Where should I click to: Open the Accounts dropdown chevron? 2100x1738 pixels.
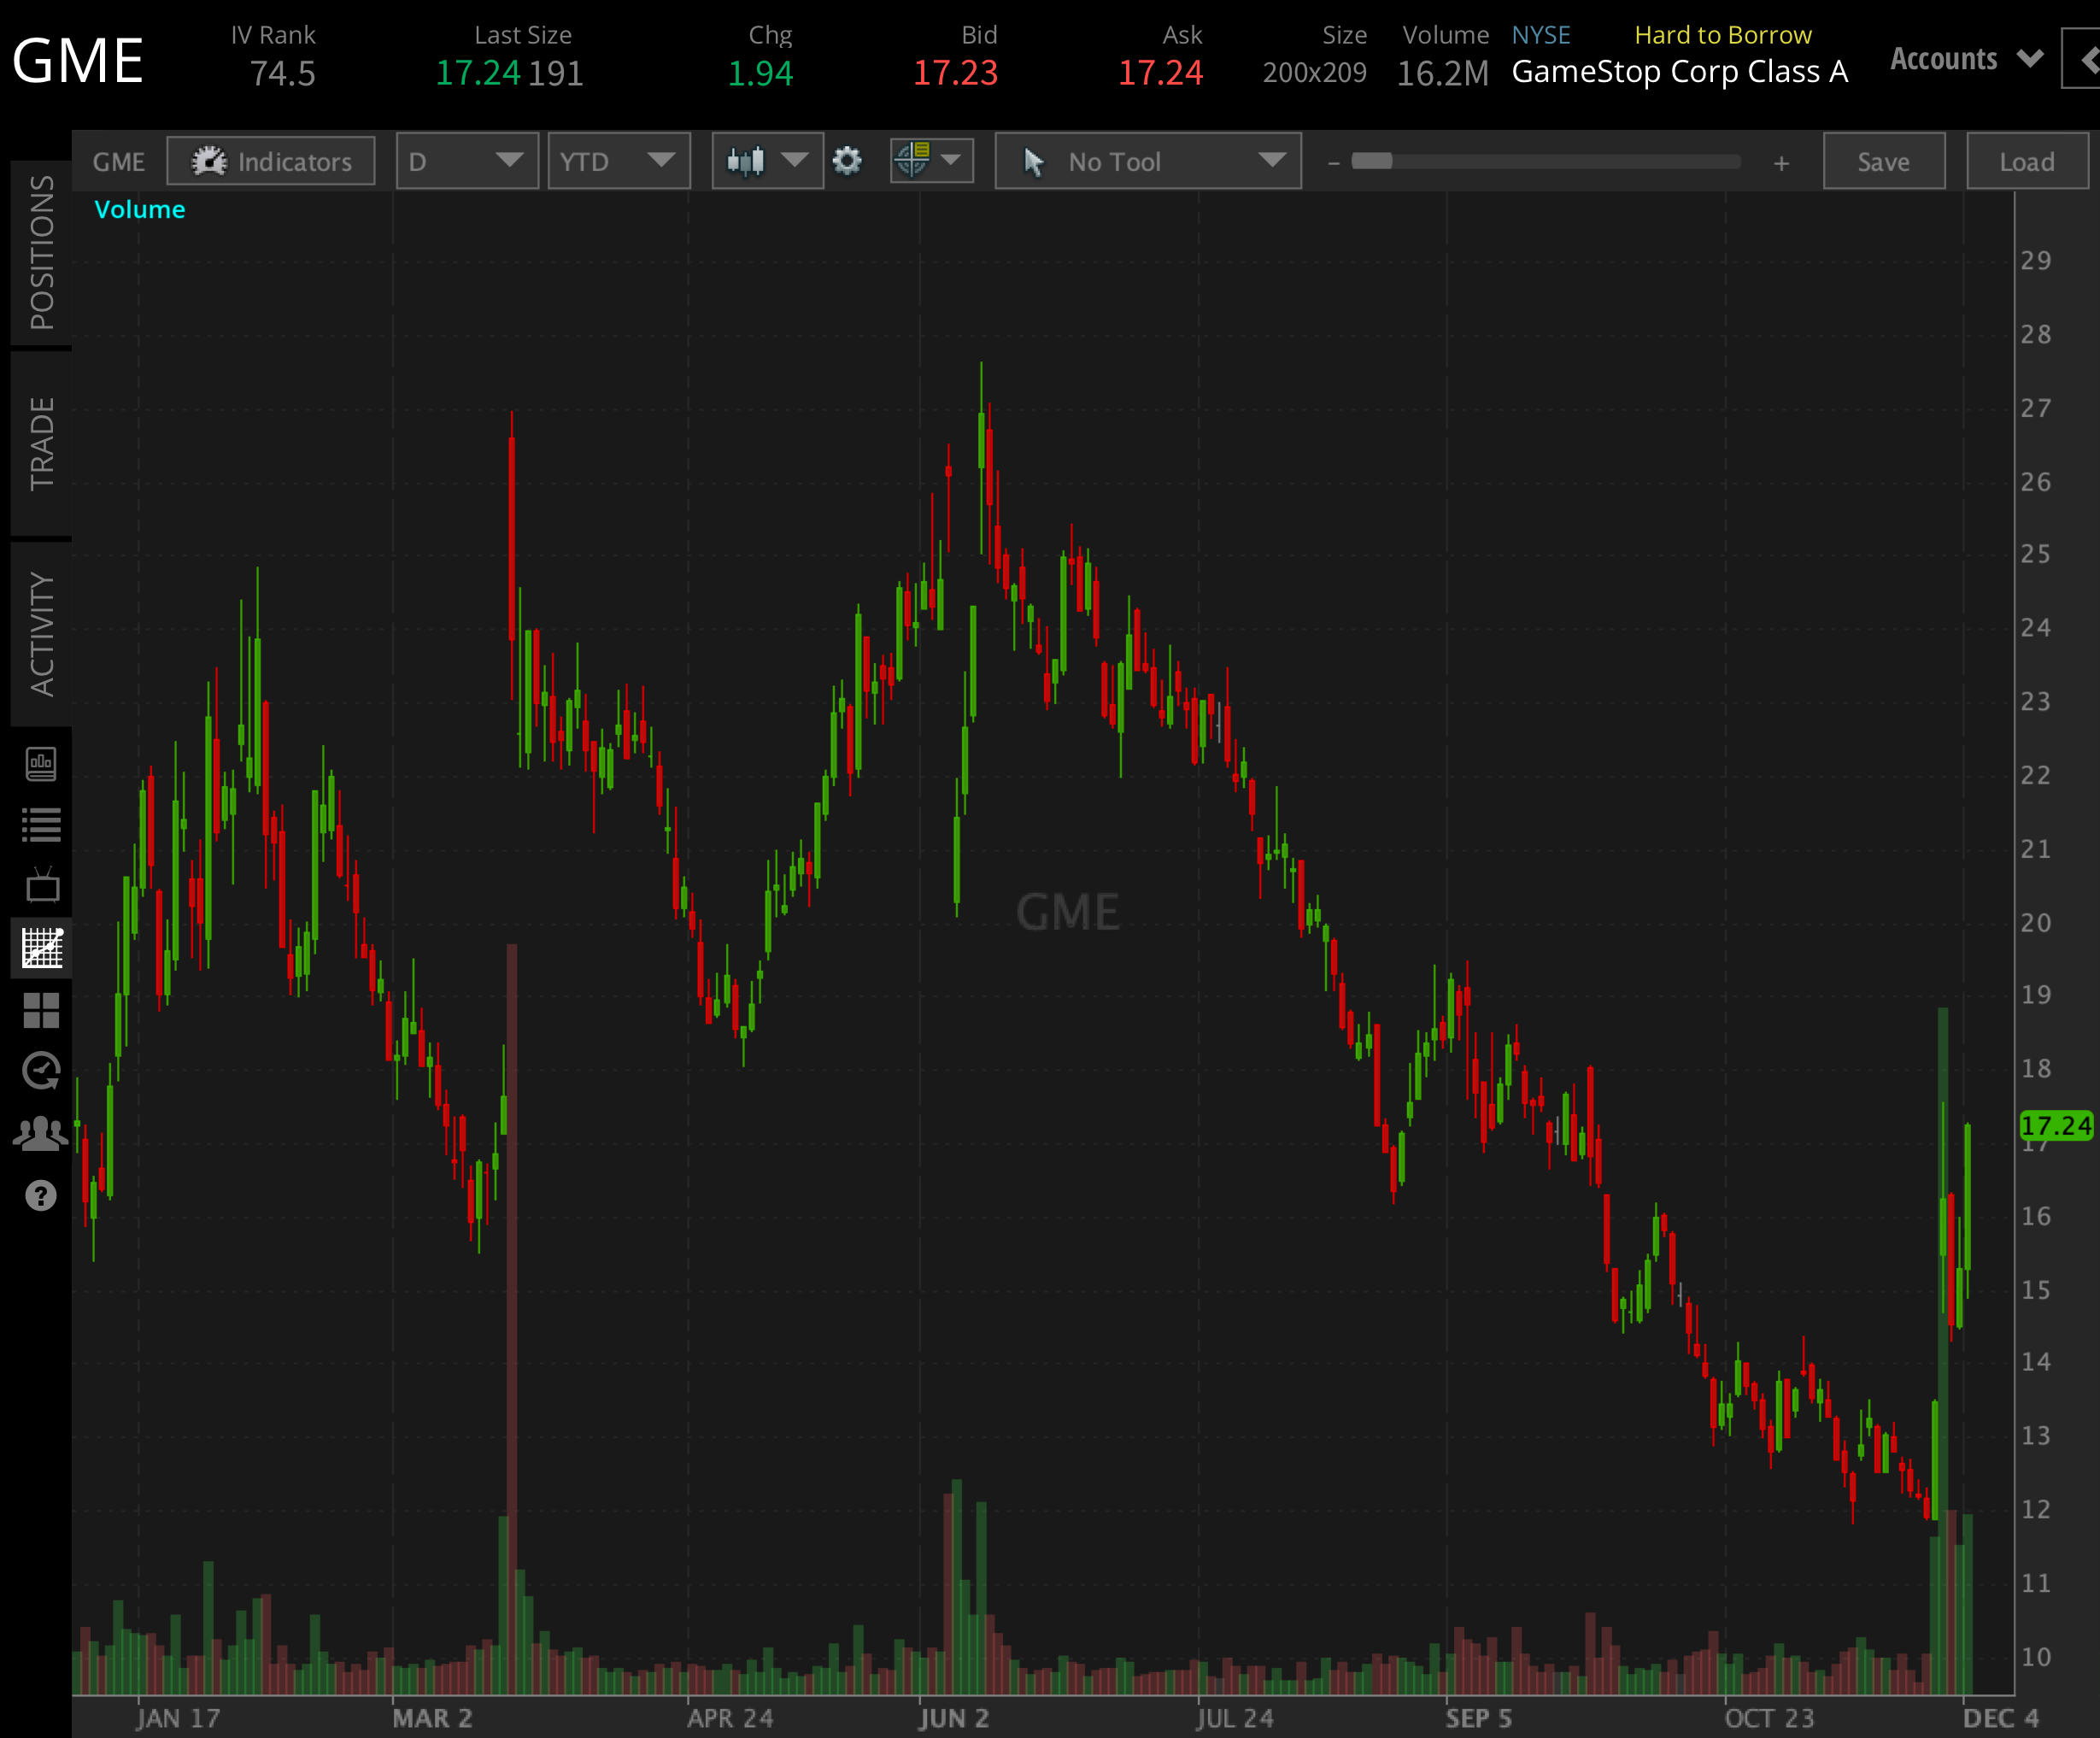2030,58
